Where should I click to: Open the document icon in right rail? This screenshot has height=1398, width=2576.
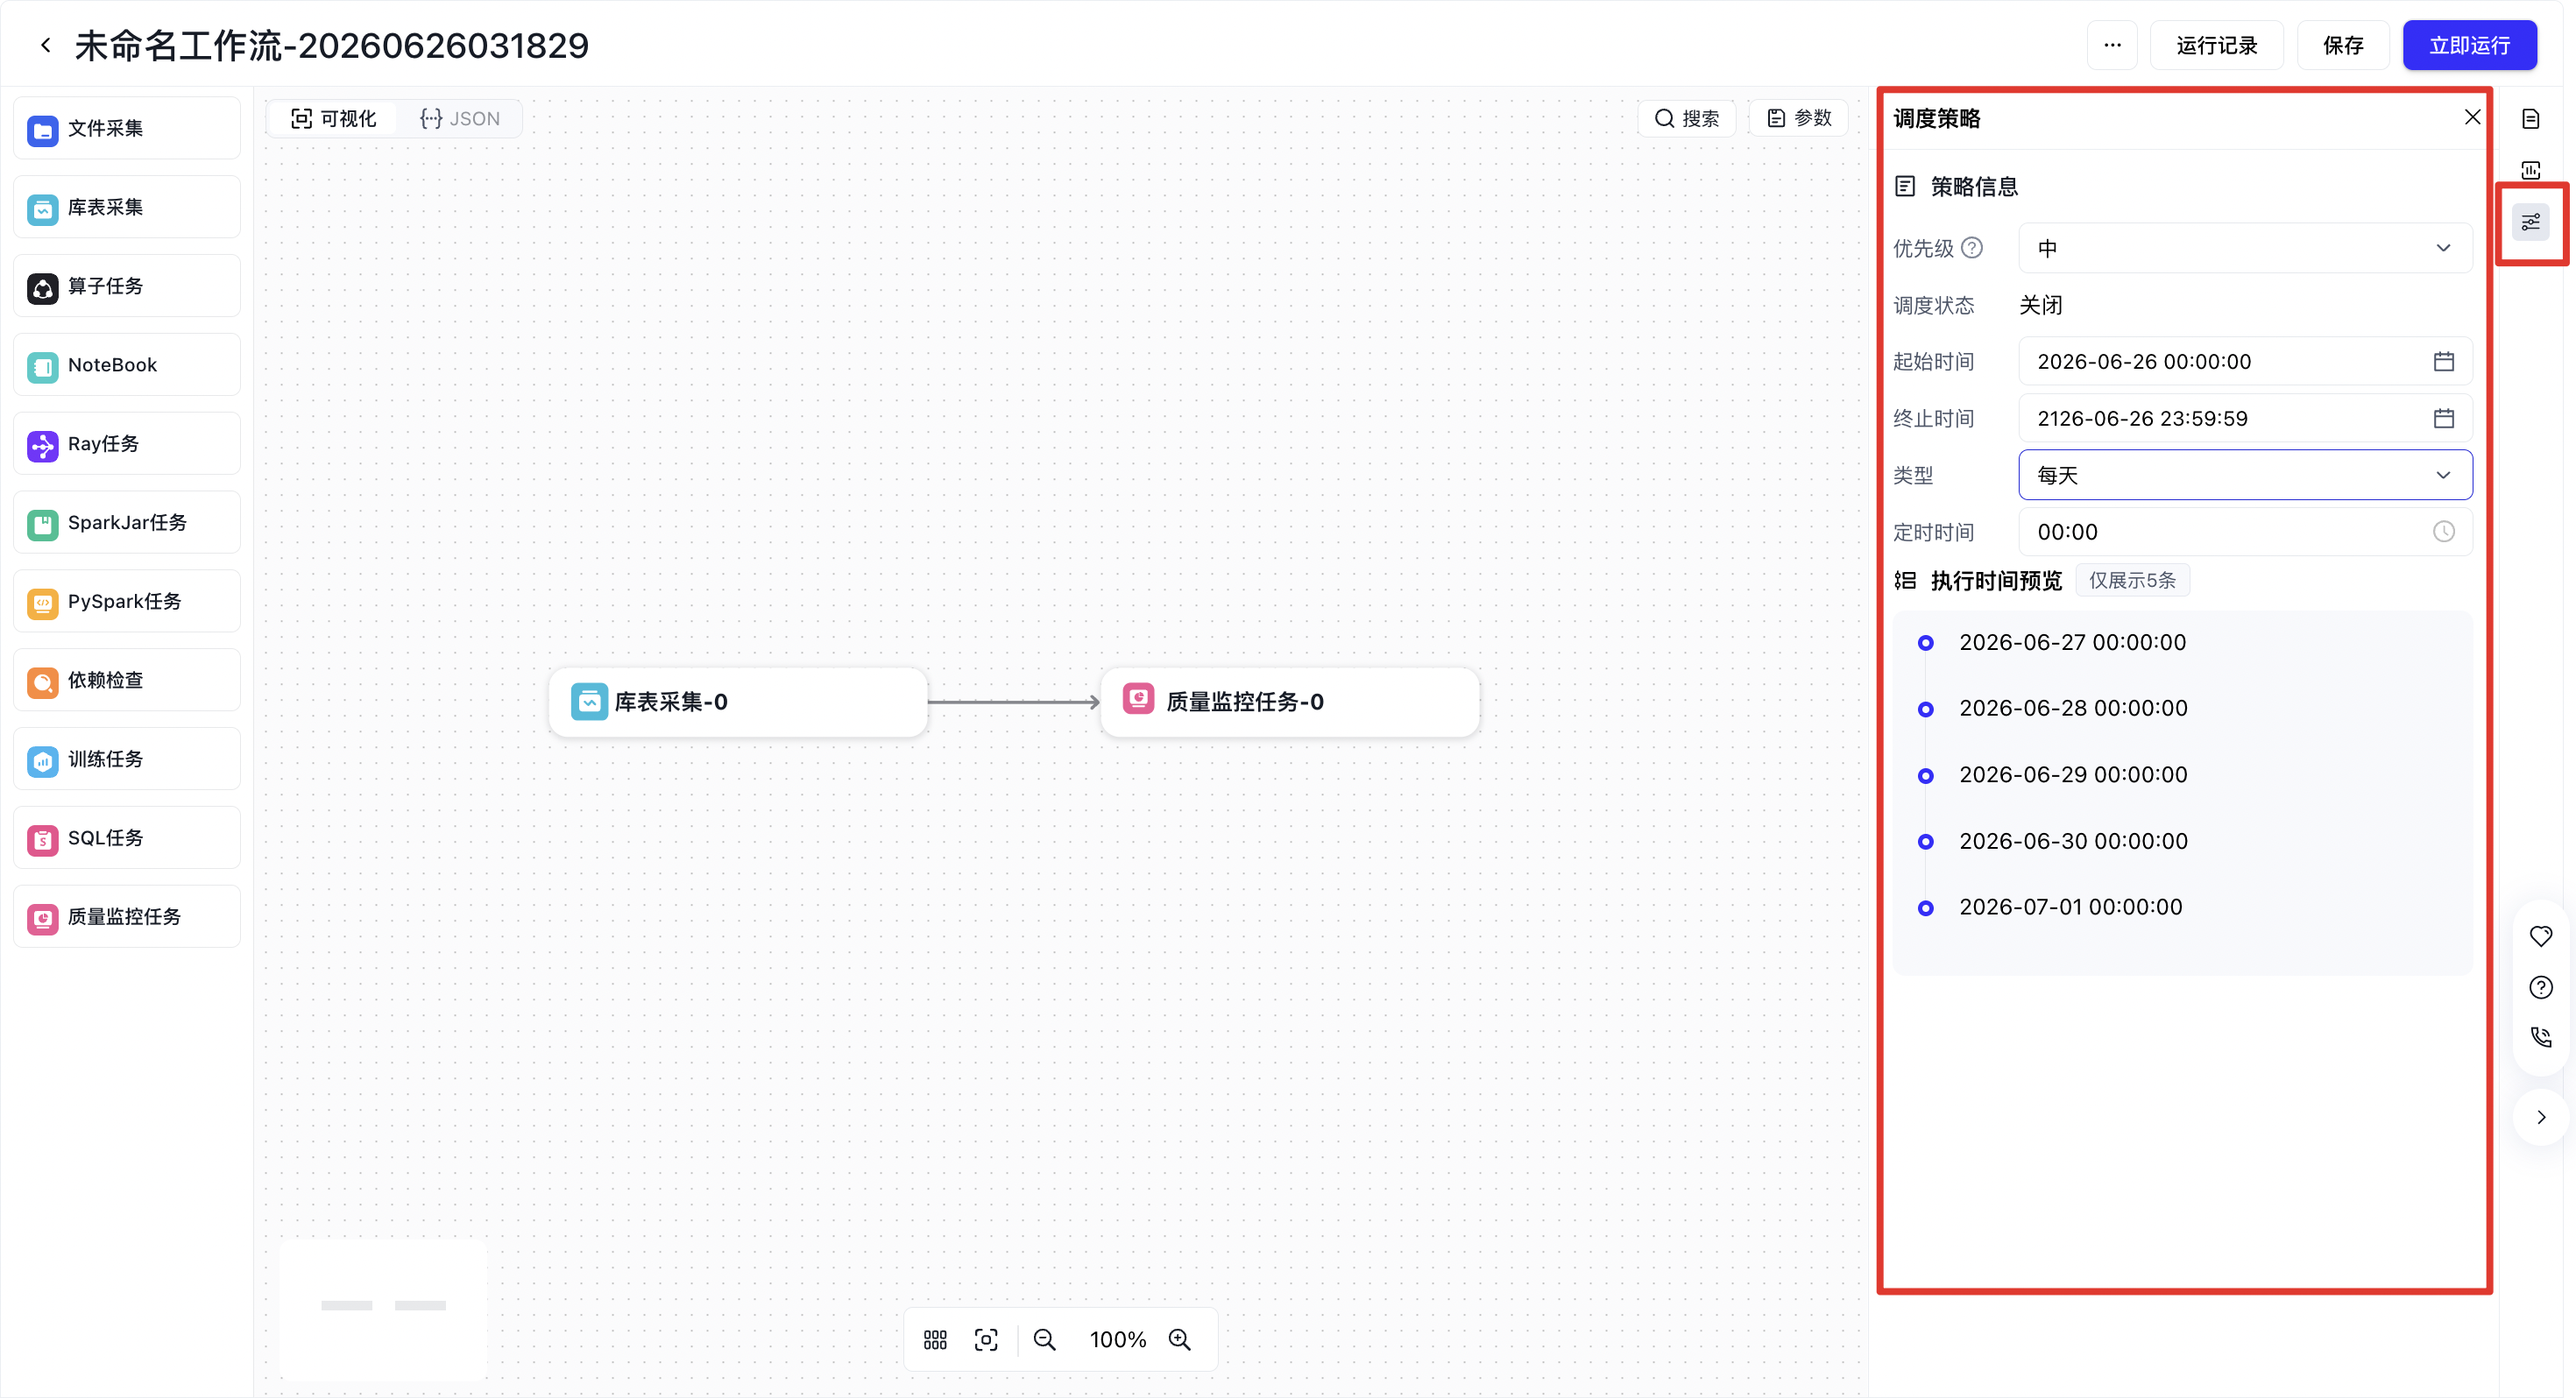pos(2530,119)
